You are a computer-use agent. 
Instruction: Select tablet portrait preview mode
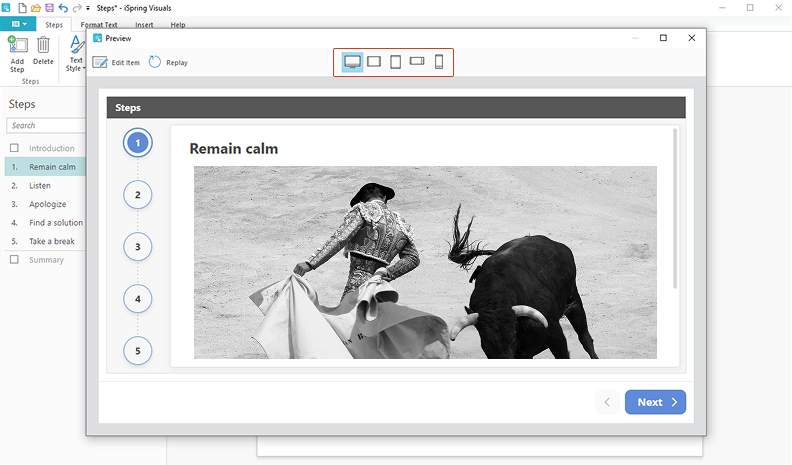[395, 62]
